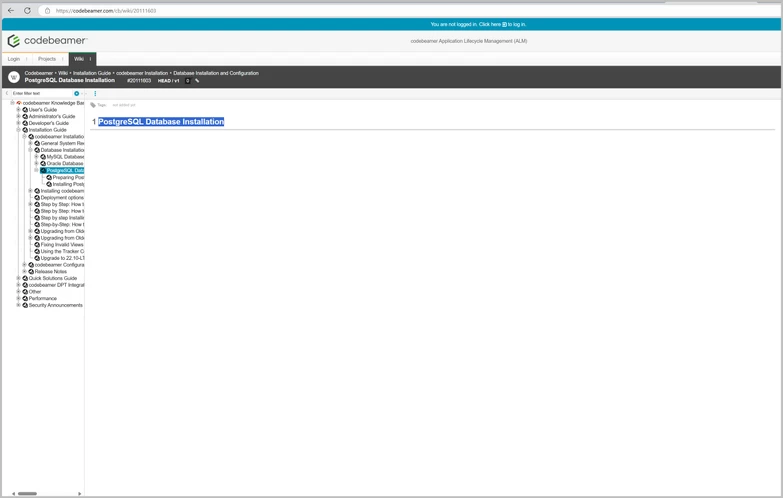Select Upgrade to 22.10-LTS tree item
The image size is (783, 498).
[62, 258]
